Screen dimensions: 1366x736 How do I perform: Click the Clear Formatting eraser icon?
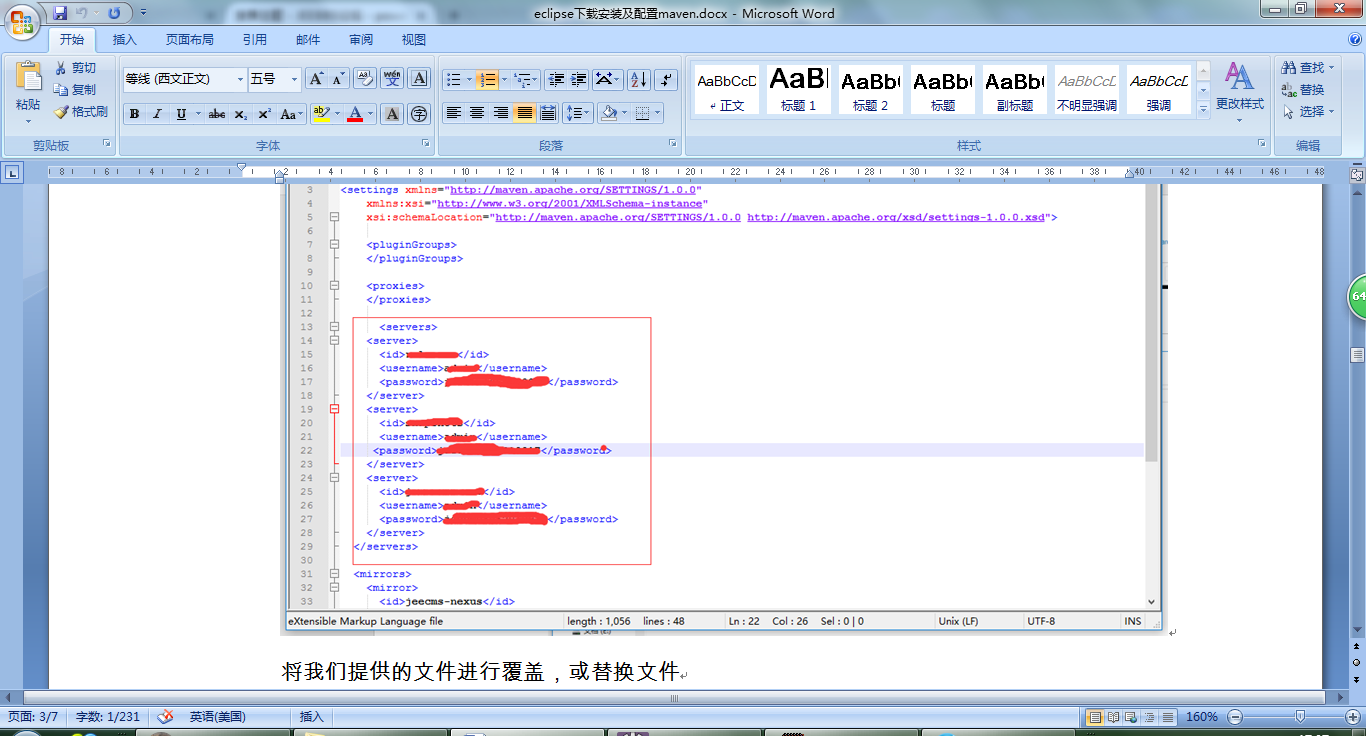pos(365,79)
